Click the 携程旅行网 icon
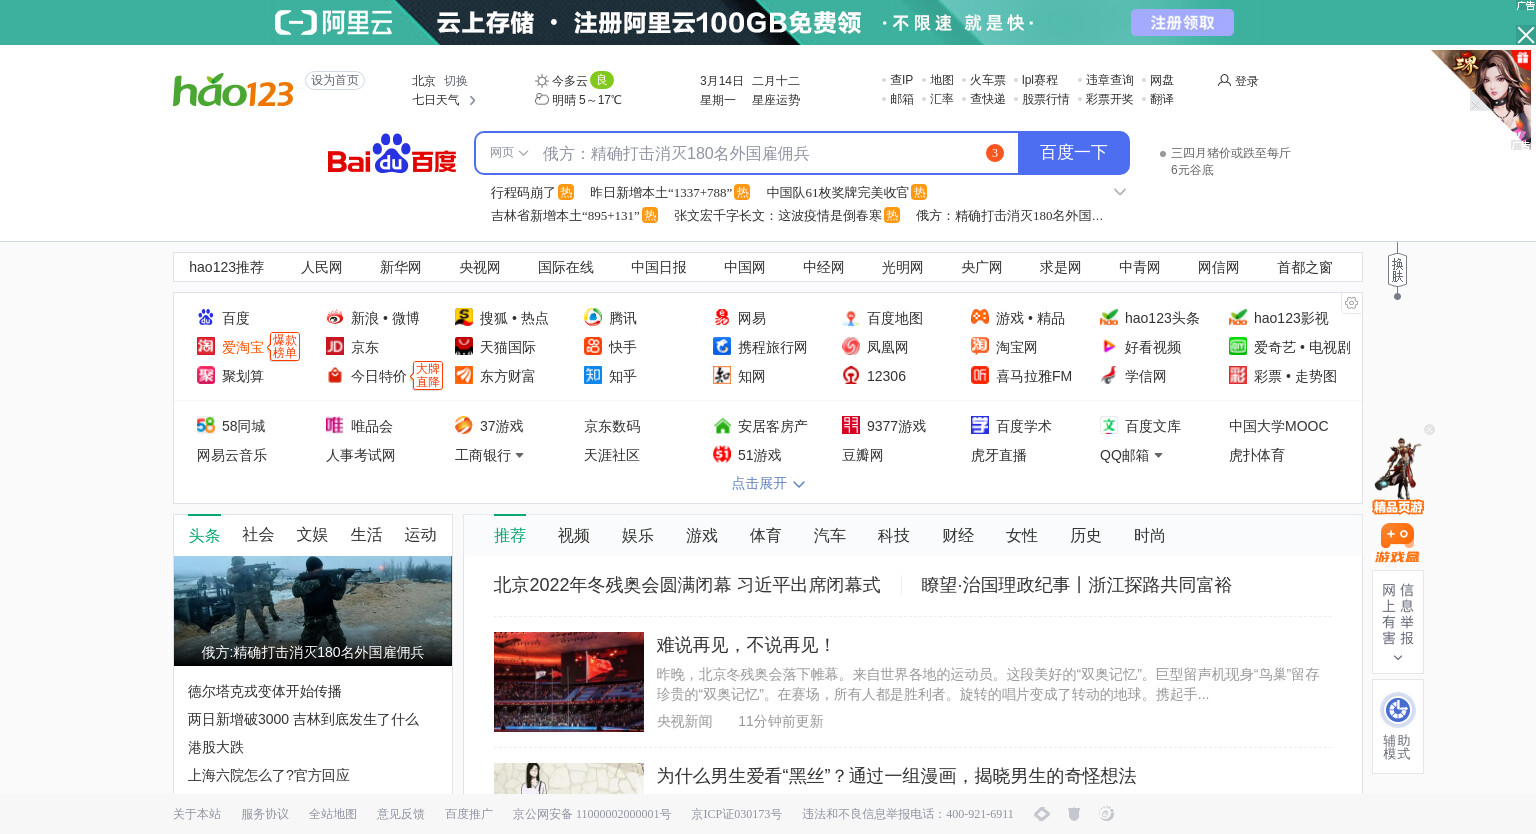 click(722, 346)
